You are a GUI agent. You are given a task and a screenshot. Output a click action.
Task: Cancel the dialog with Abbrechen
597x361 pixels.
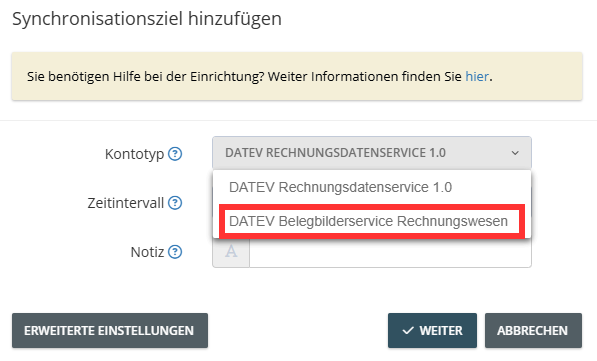click(x=533, y=331)
